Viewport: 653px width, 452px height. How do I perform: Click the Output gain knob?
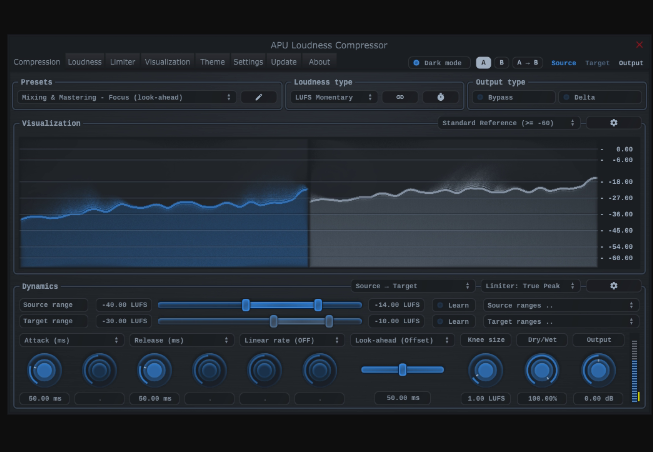tap(598, 370)
